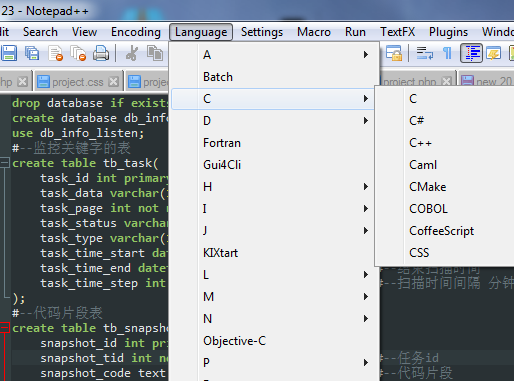Click the 'use db_info_listen;' code line
514x381 pixels.
click(x=78, y=133)
